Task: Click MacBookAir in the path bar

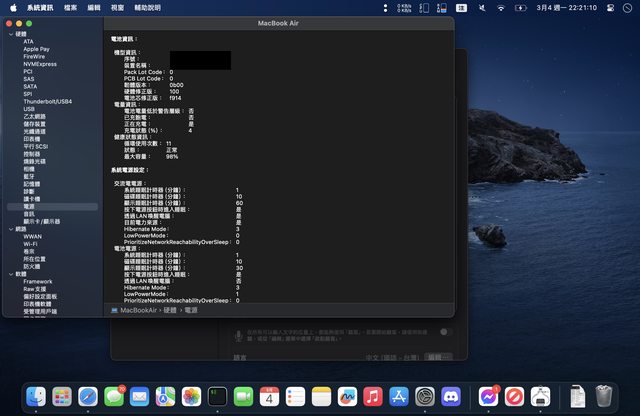Action: [138, 310]
